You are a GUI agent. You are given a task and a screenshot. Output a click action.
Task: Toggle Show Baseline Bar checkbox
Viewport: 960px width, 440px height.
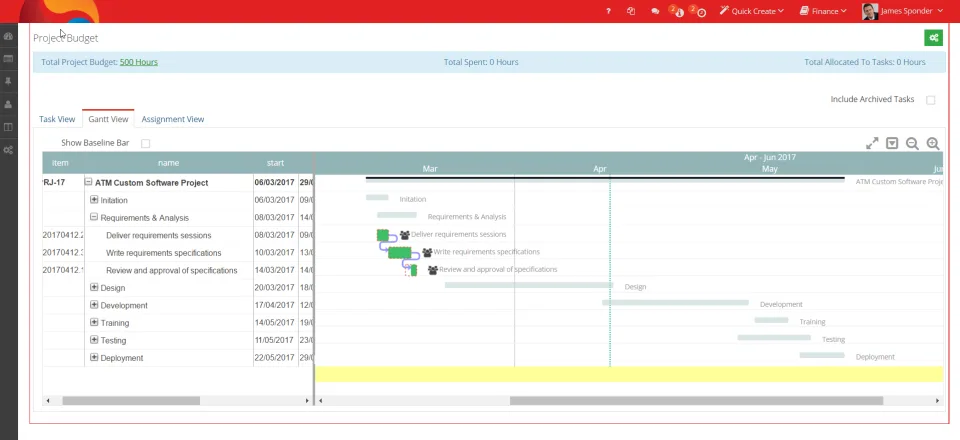[145, 143]
